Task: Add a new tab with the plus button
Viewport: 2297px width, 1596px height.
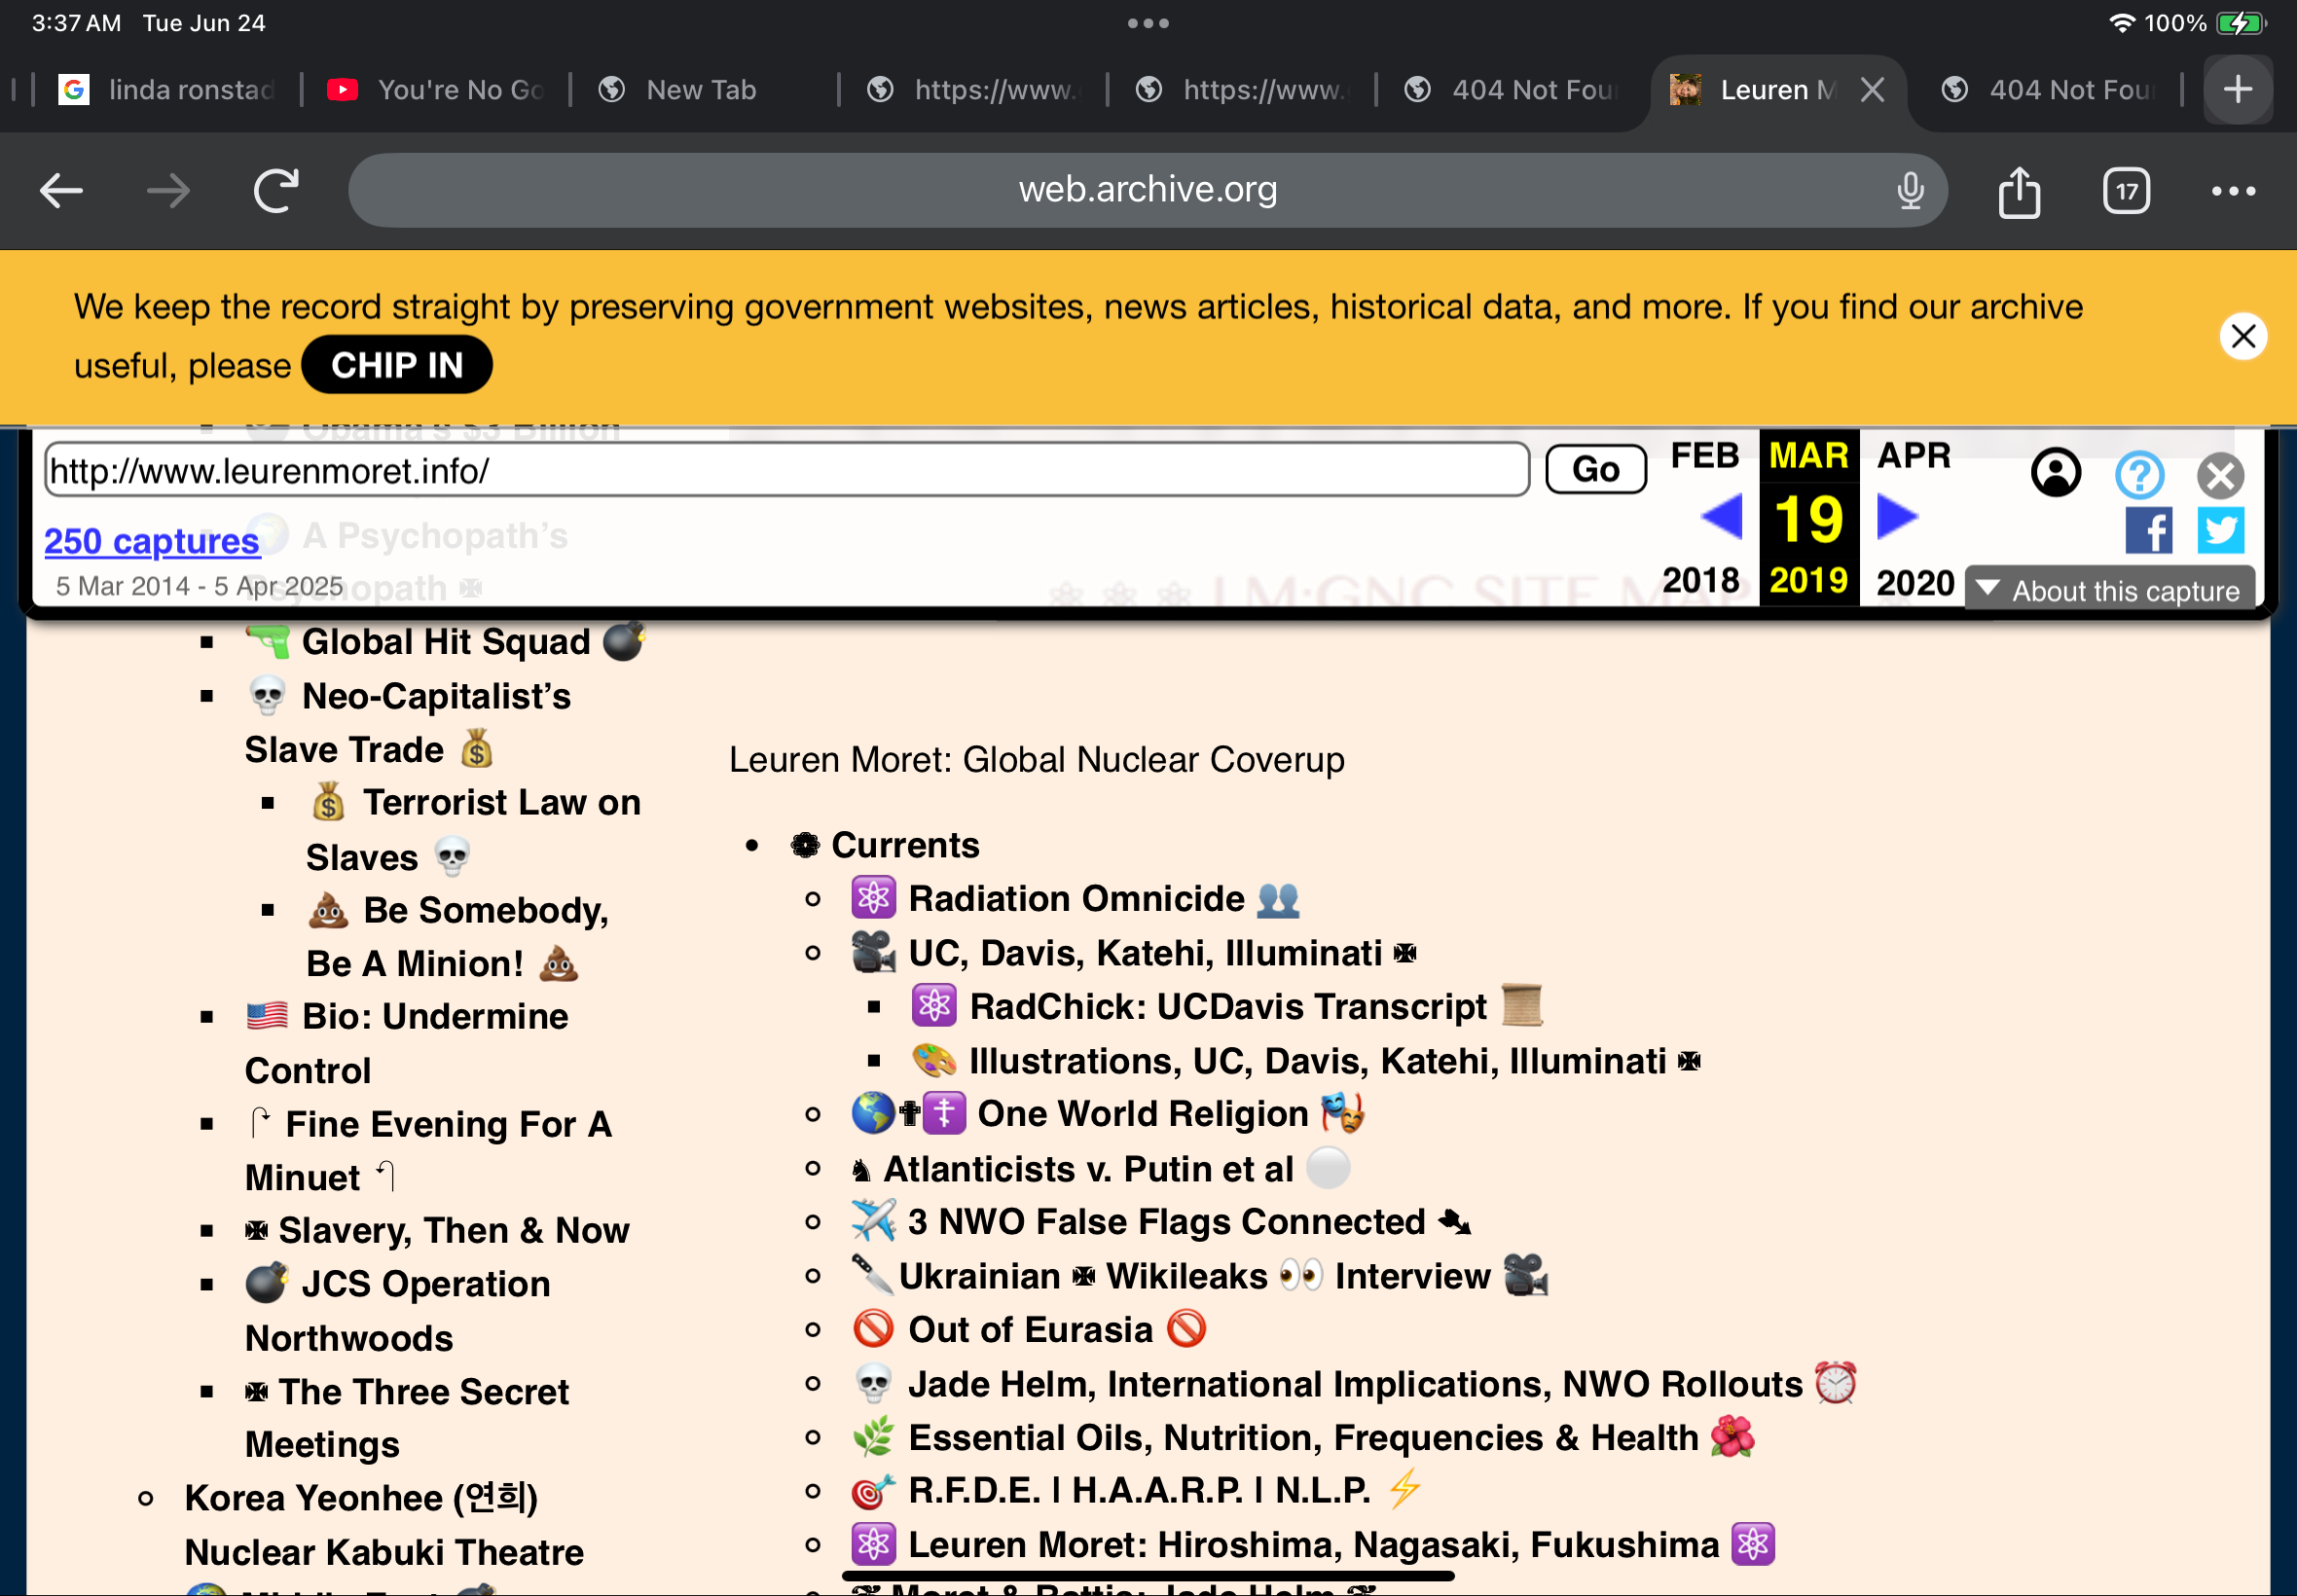Action: pos(2238,89)
